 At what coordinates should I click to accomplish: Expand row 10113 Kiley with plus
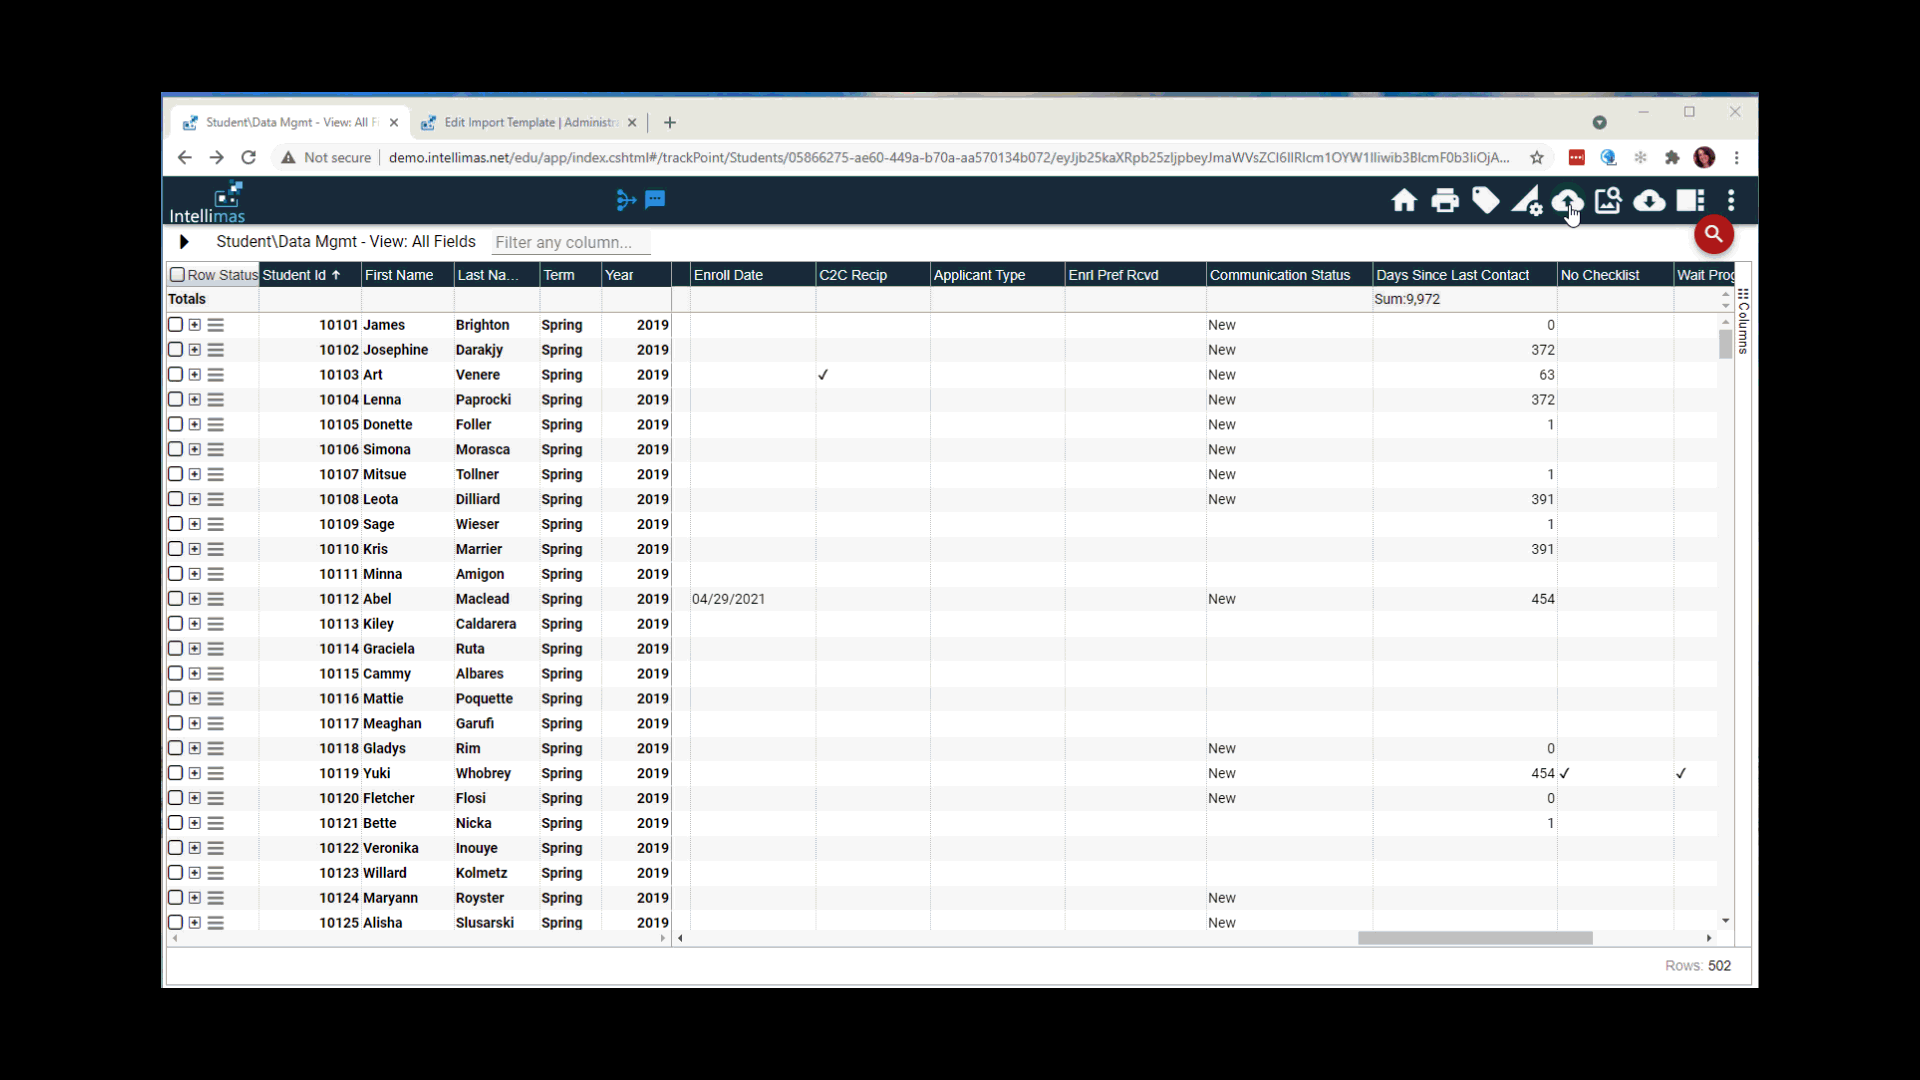point(195,624)
